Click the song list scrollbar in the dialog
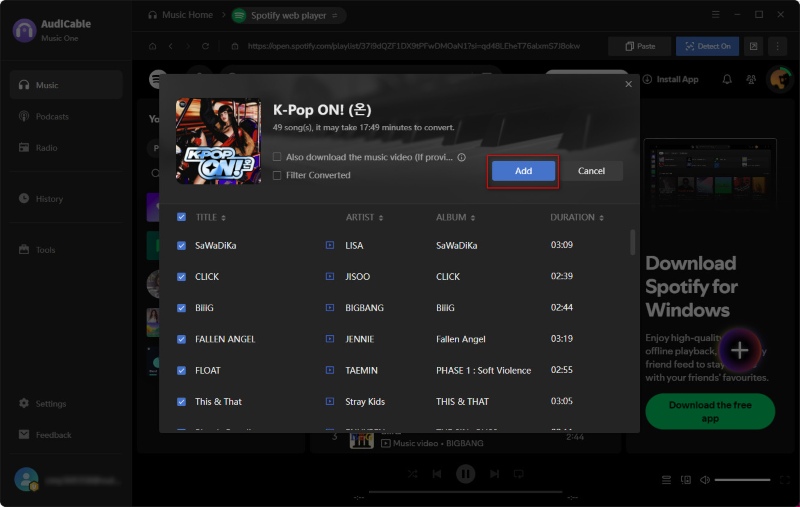Screen dimensions: 800x507 [x=633, y=242]
